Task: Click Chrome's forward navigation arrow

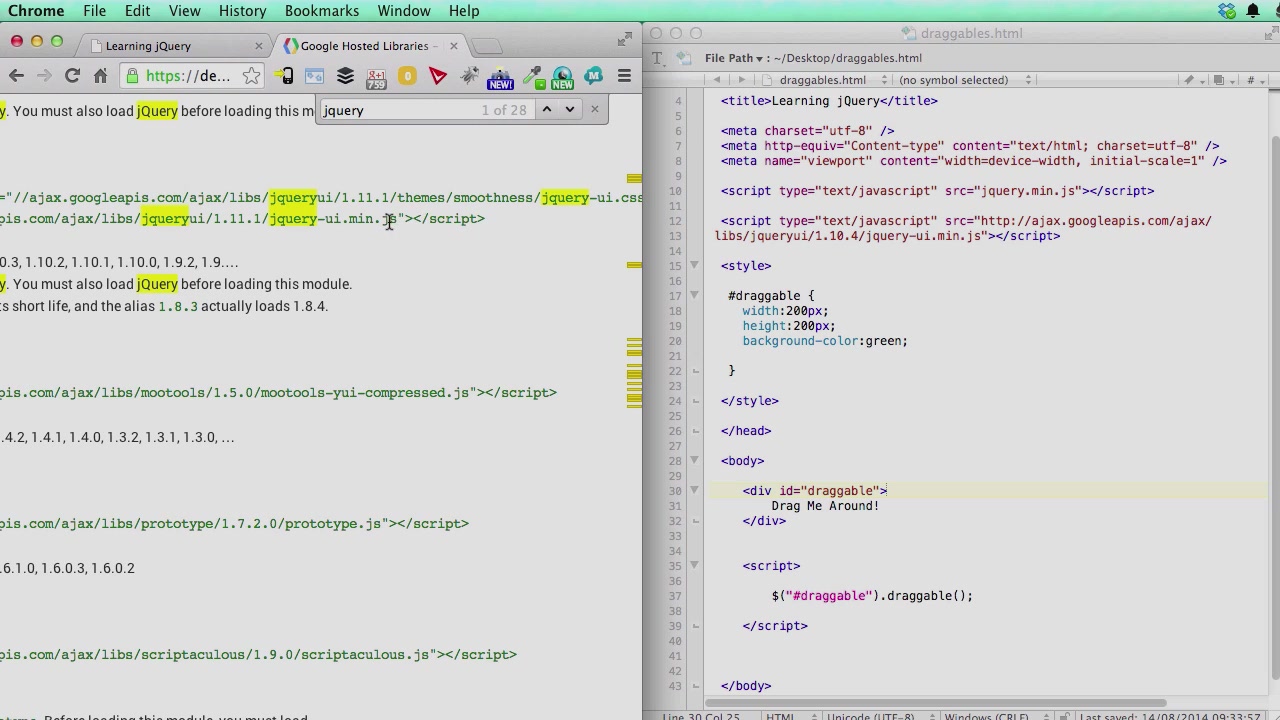Action: click(44, 76)
